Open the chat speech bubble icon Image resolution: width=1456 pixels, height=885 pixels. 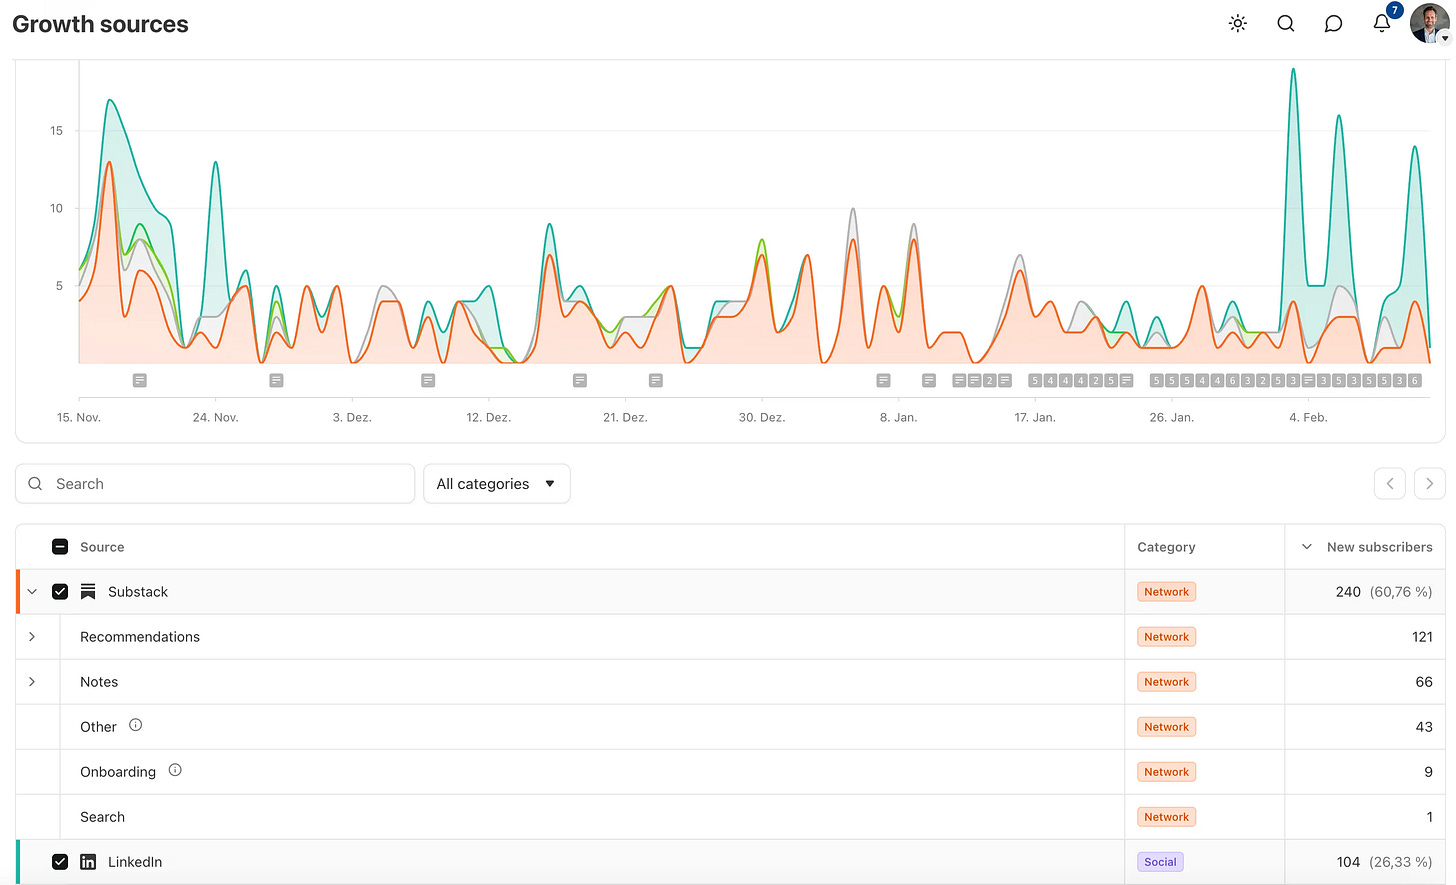point(1333,23)
